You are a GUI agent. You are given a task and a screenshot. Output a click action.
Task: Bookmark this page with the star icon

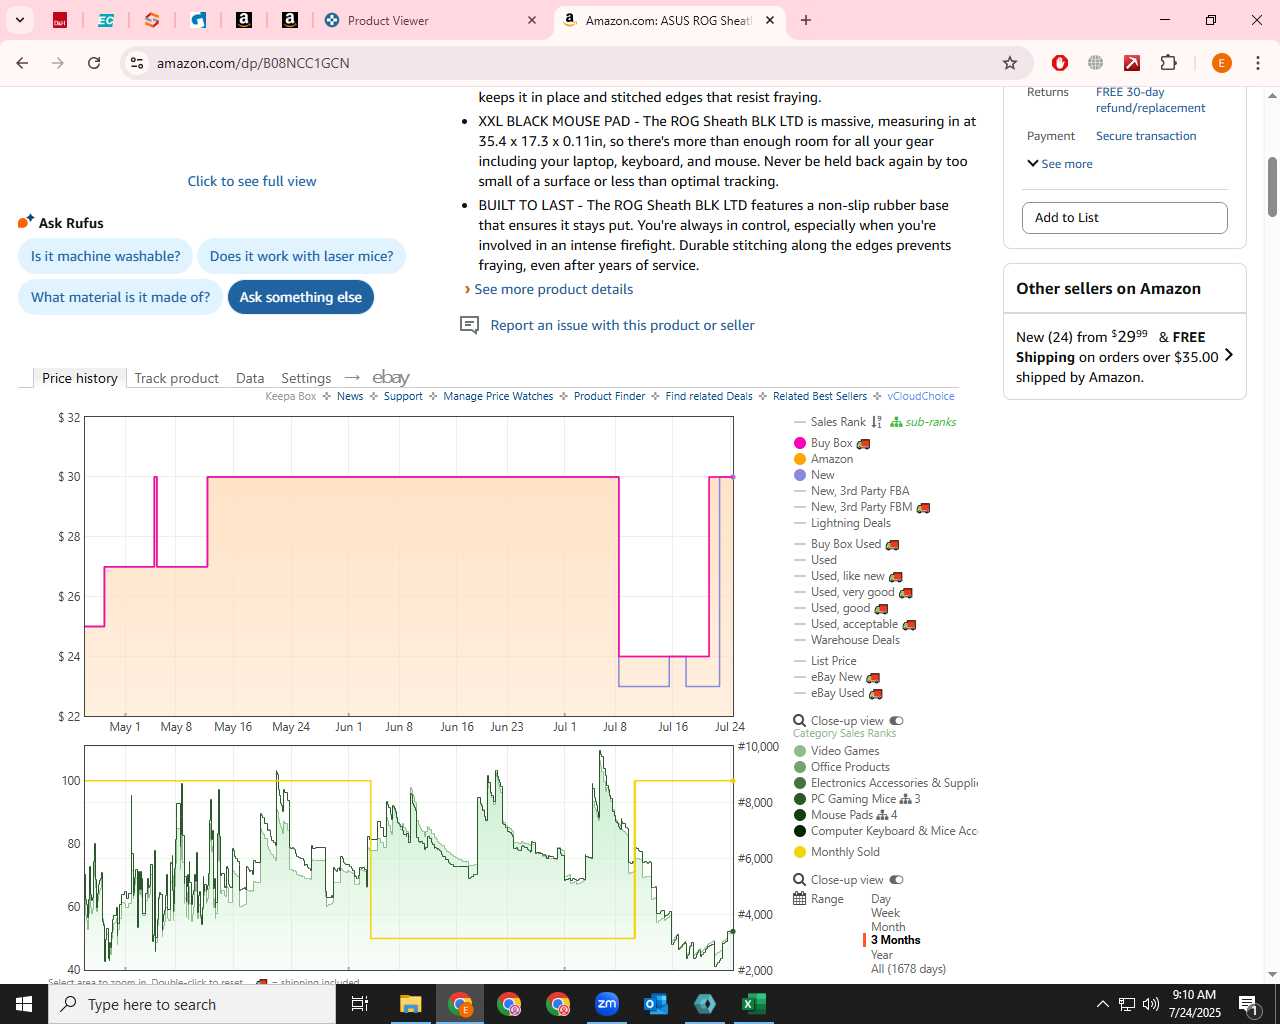point(1010,63)
